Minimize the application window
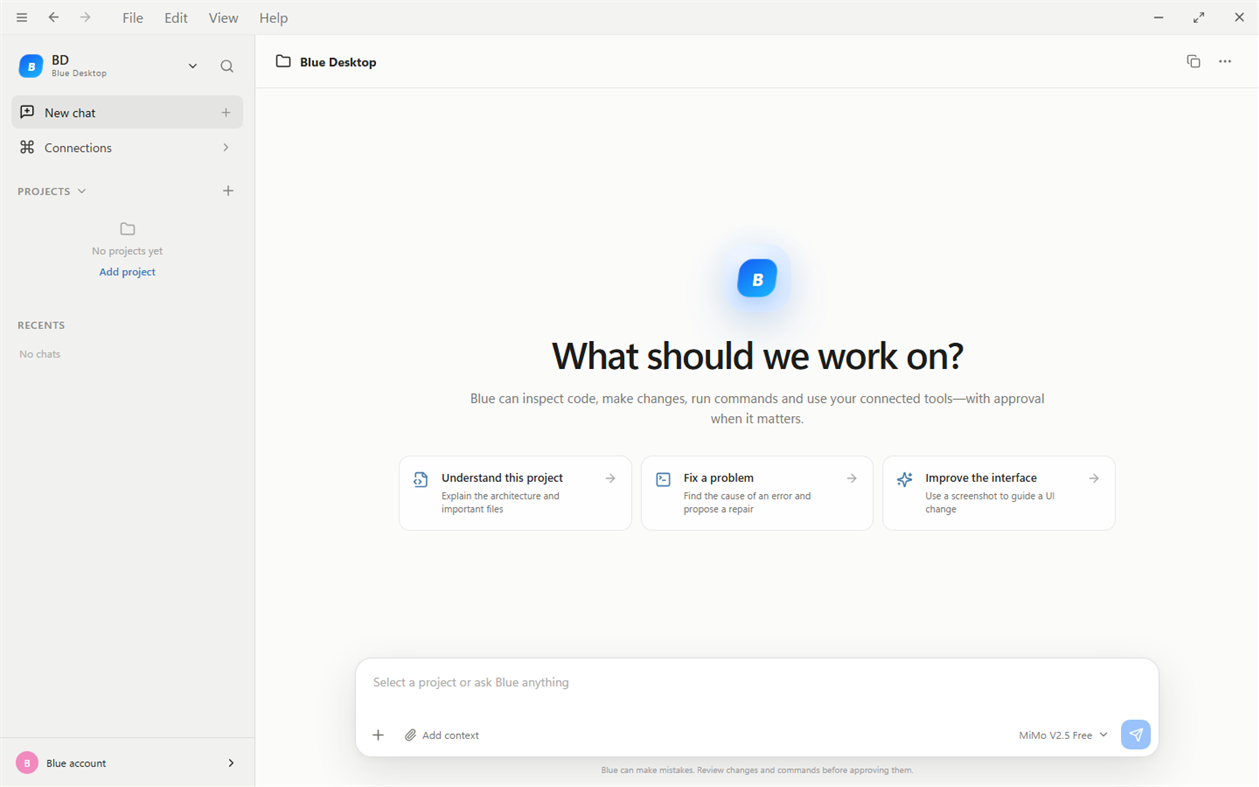The image size is (1259, 787). tap(1158, 17)
